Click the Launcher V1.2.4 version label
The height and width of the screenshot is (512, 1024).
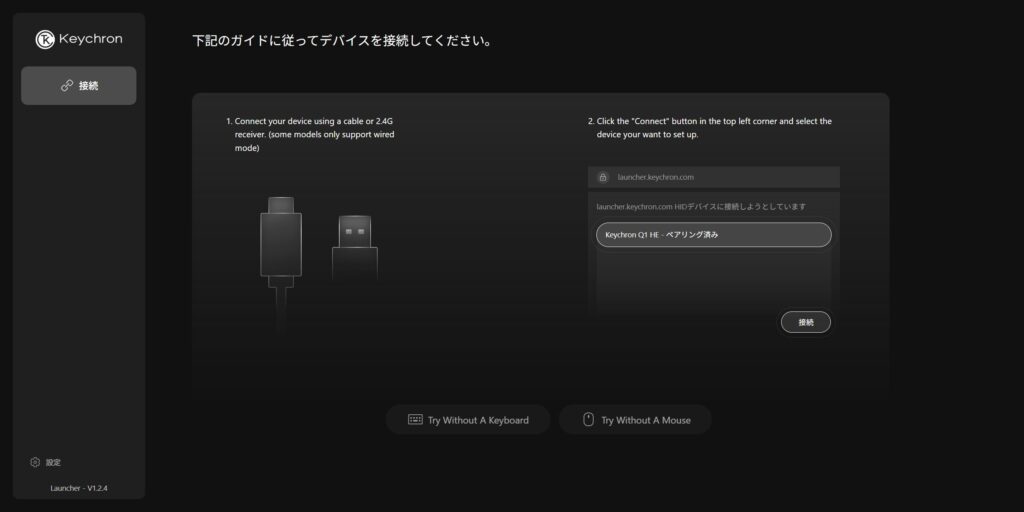pyautogui.click(x=78, y=488)
